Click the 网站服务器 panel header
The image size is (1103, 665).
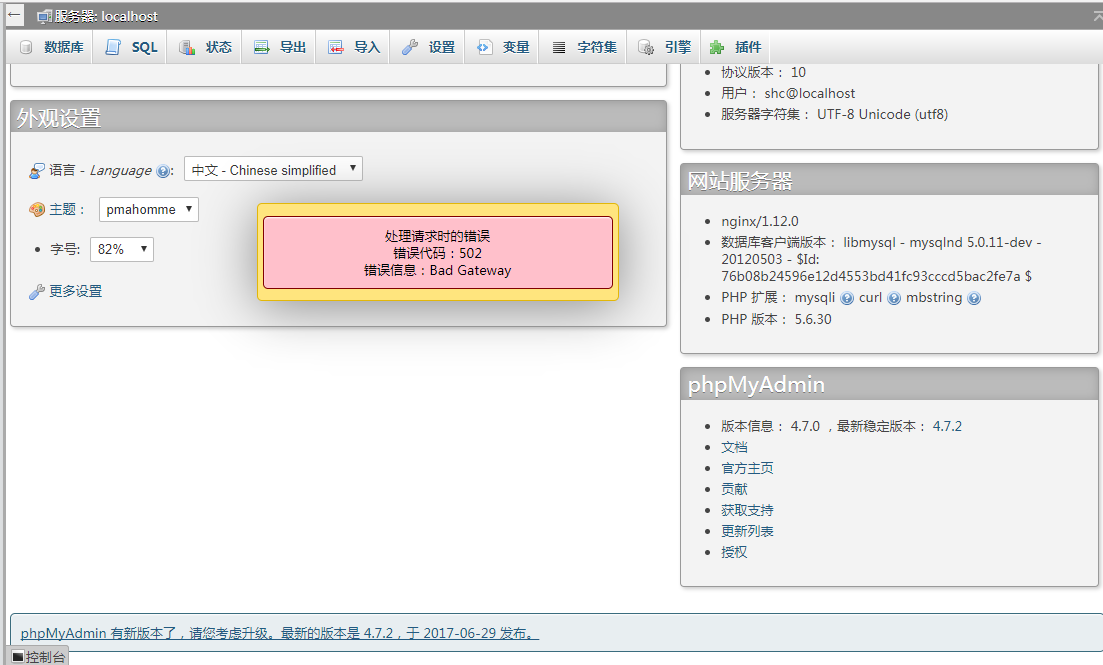[x=889, y=180]
